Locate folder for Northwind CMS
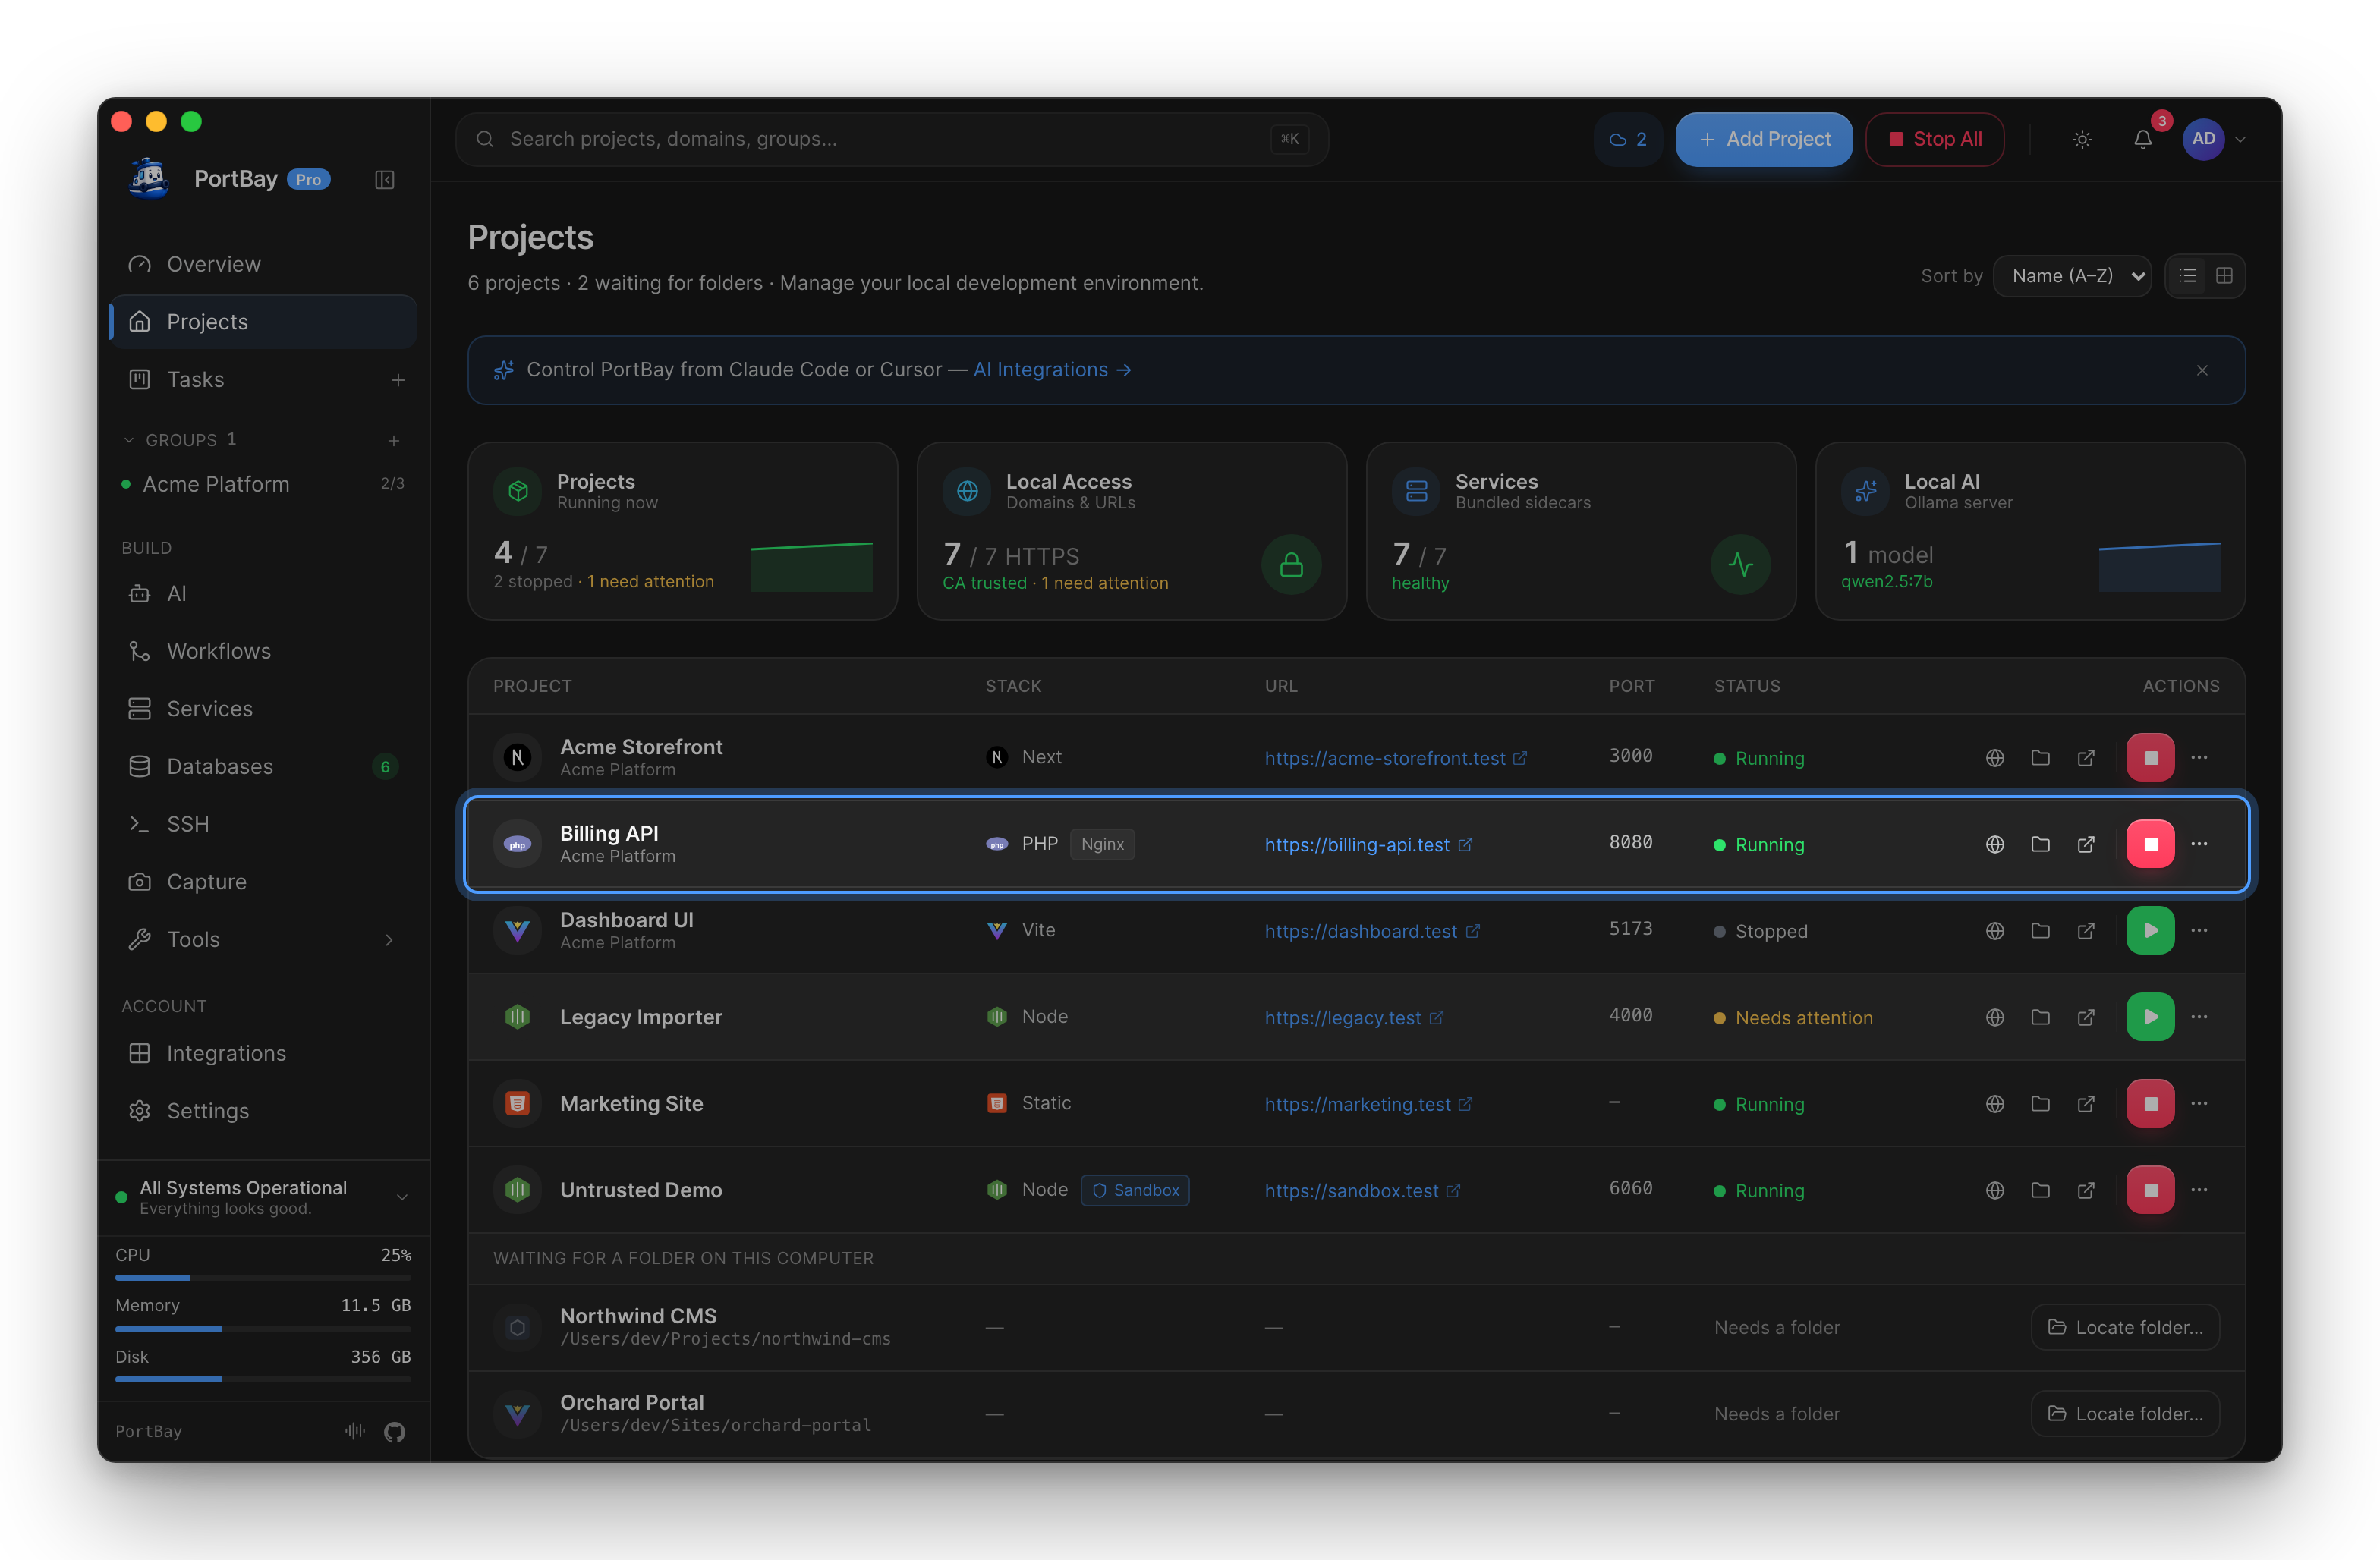The height and width of the screenshot is (1560, 2380). pos(2125,1327)
